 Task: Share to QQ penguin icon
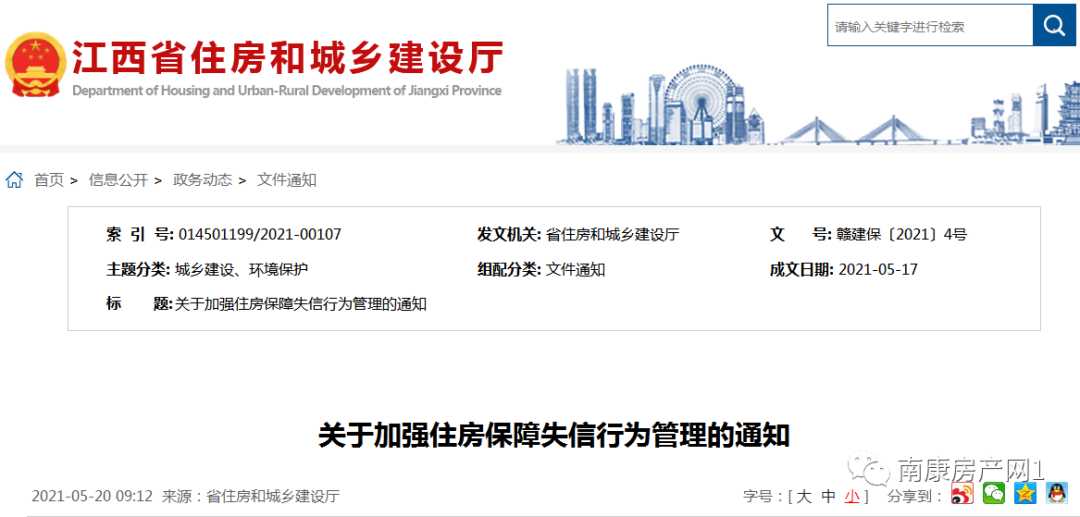[1056, 493]
